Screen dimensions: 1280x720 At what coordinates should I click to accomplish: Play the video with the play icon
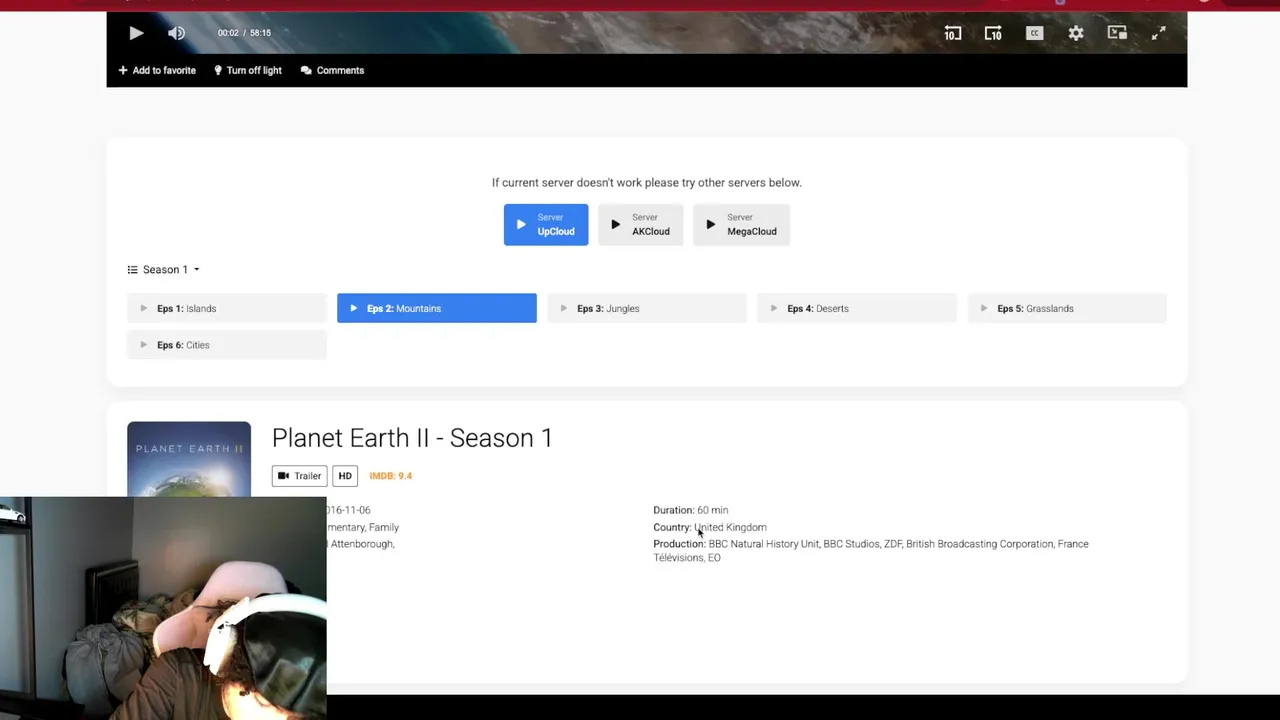click(x=136, y=33)
